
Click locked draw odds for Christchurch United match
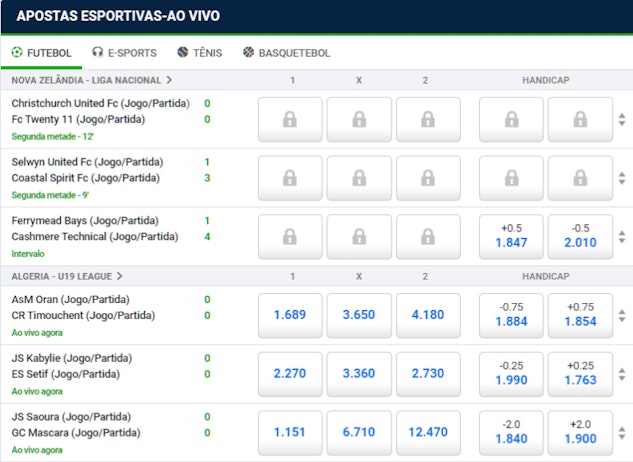tap(359, 120)
